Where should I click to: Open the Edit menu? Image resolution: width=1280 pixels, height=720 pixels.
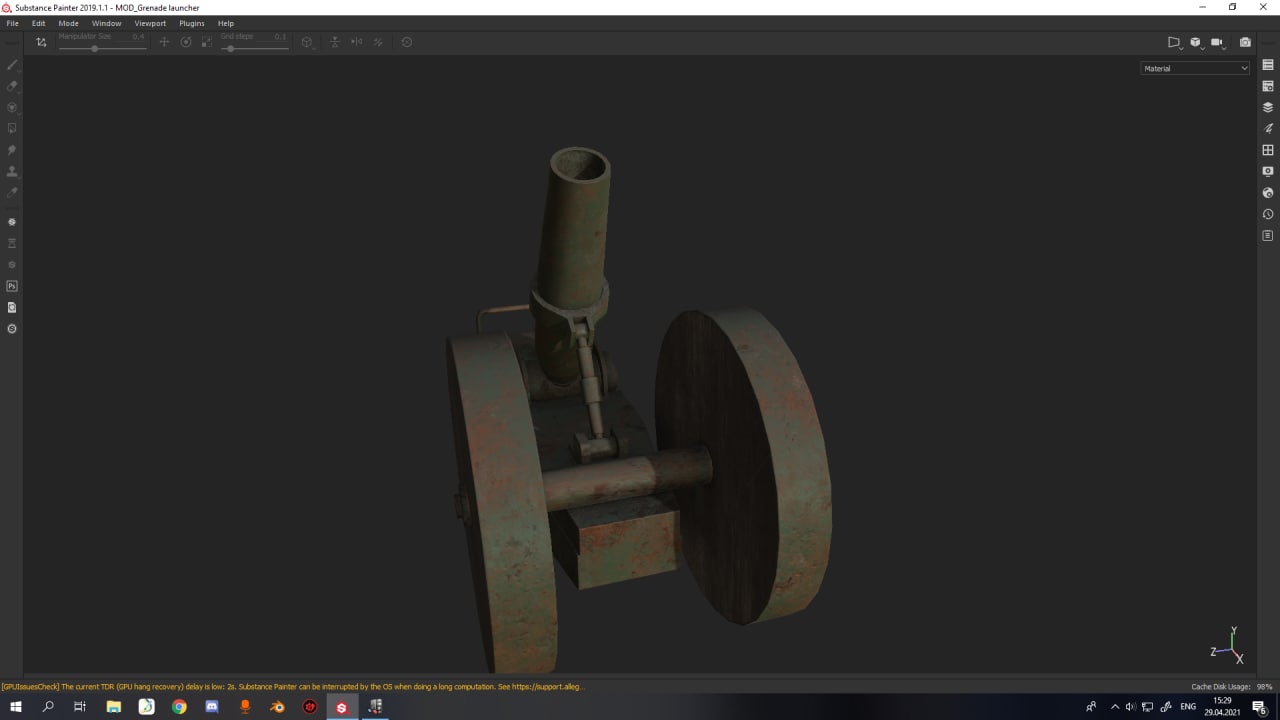tap(38, 23)
